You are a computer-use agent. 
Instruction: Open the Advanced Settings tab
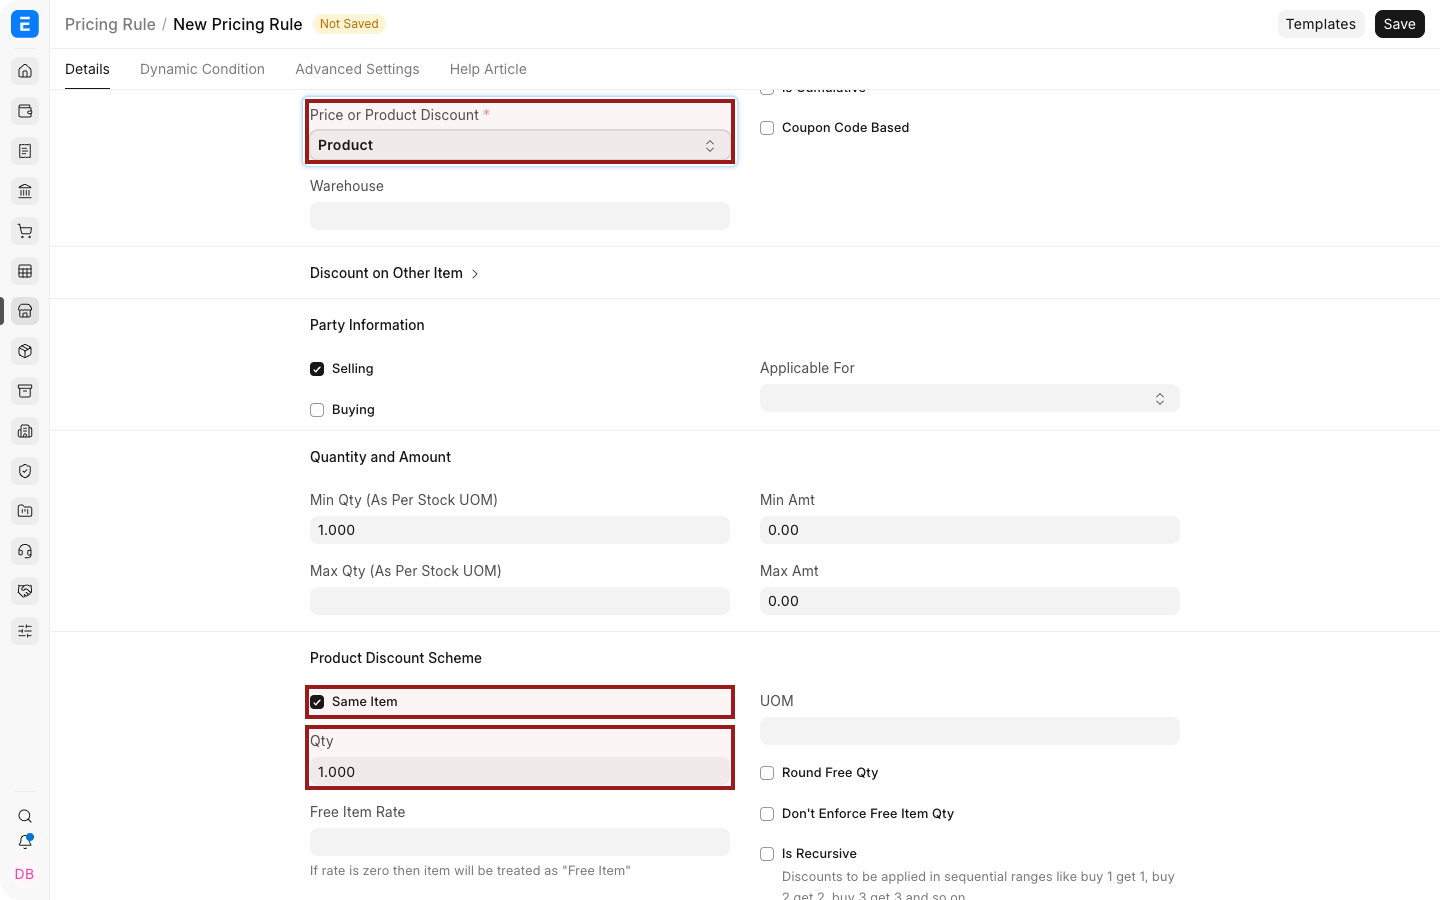tap(357, 69)
